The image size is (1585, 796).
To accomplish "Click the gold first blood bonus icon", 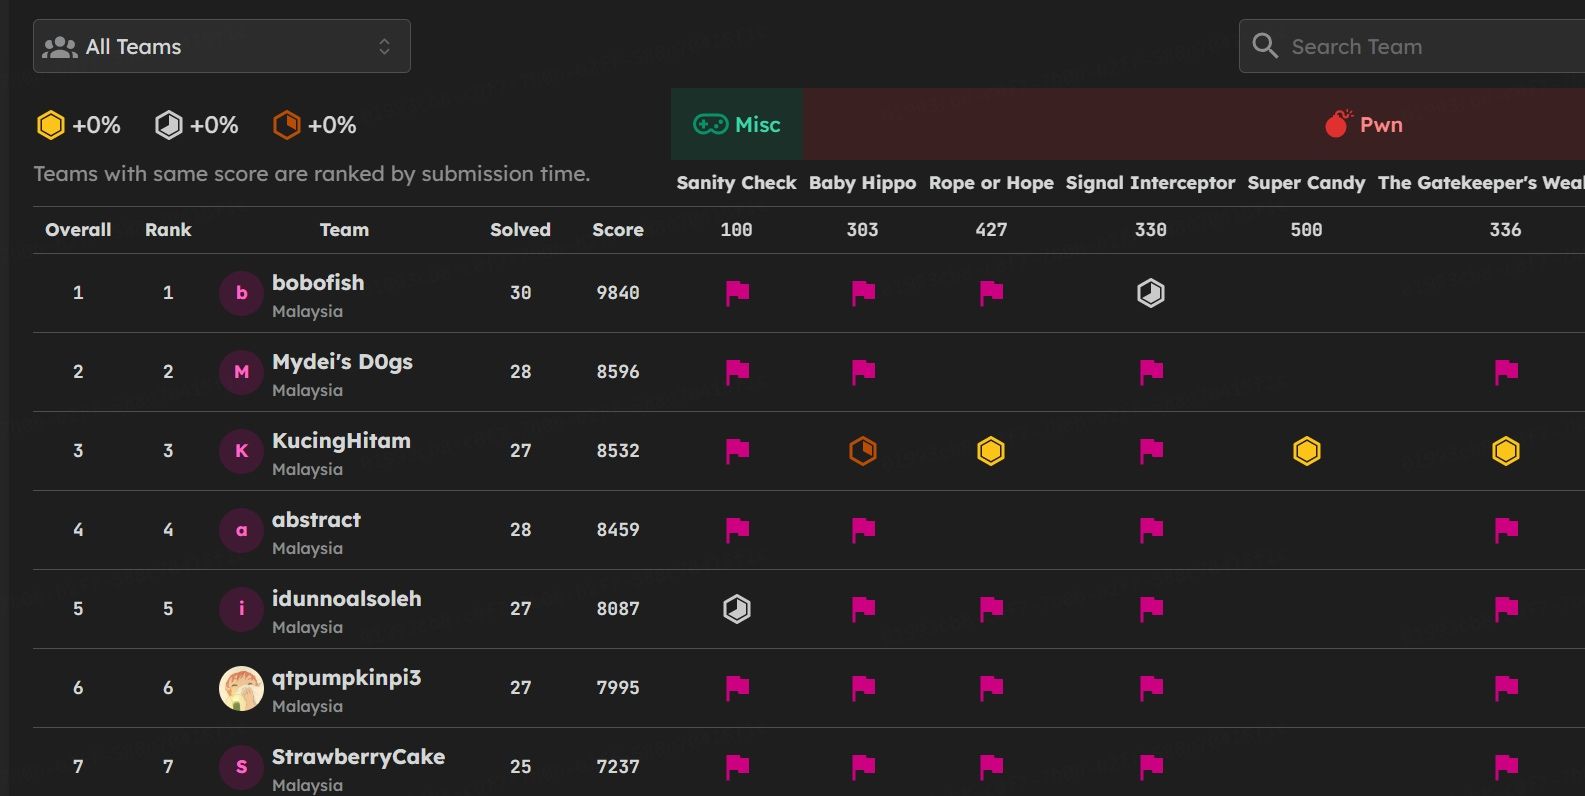I will (51, 125).
